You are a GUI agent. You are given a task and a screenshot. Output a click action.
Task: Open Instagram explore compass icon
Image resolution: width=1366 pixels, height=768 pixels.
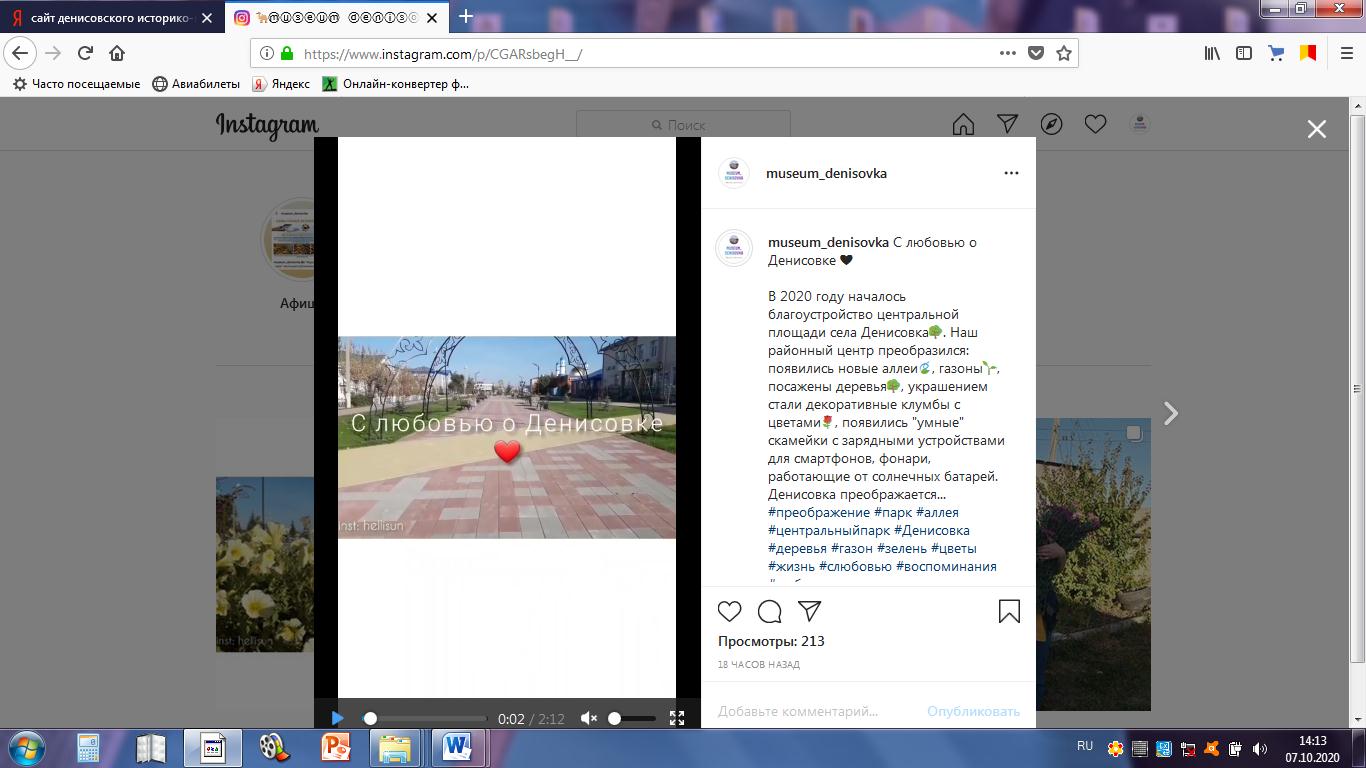click(x=1051, y=124)
